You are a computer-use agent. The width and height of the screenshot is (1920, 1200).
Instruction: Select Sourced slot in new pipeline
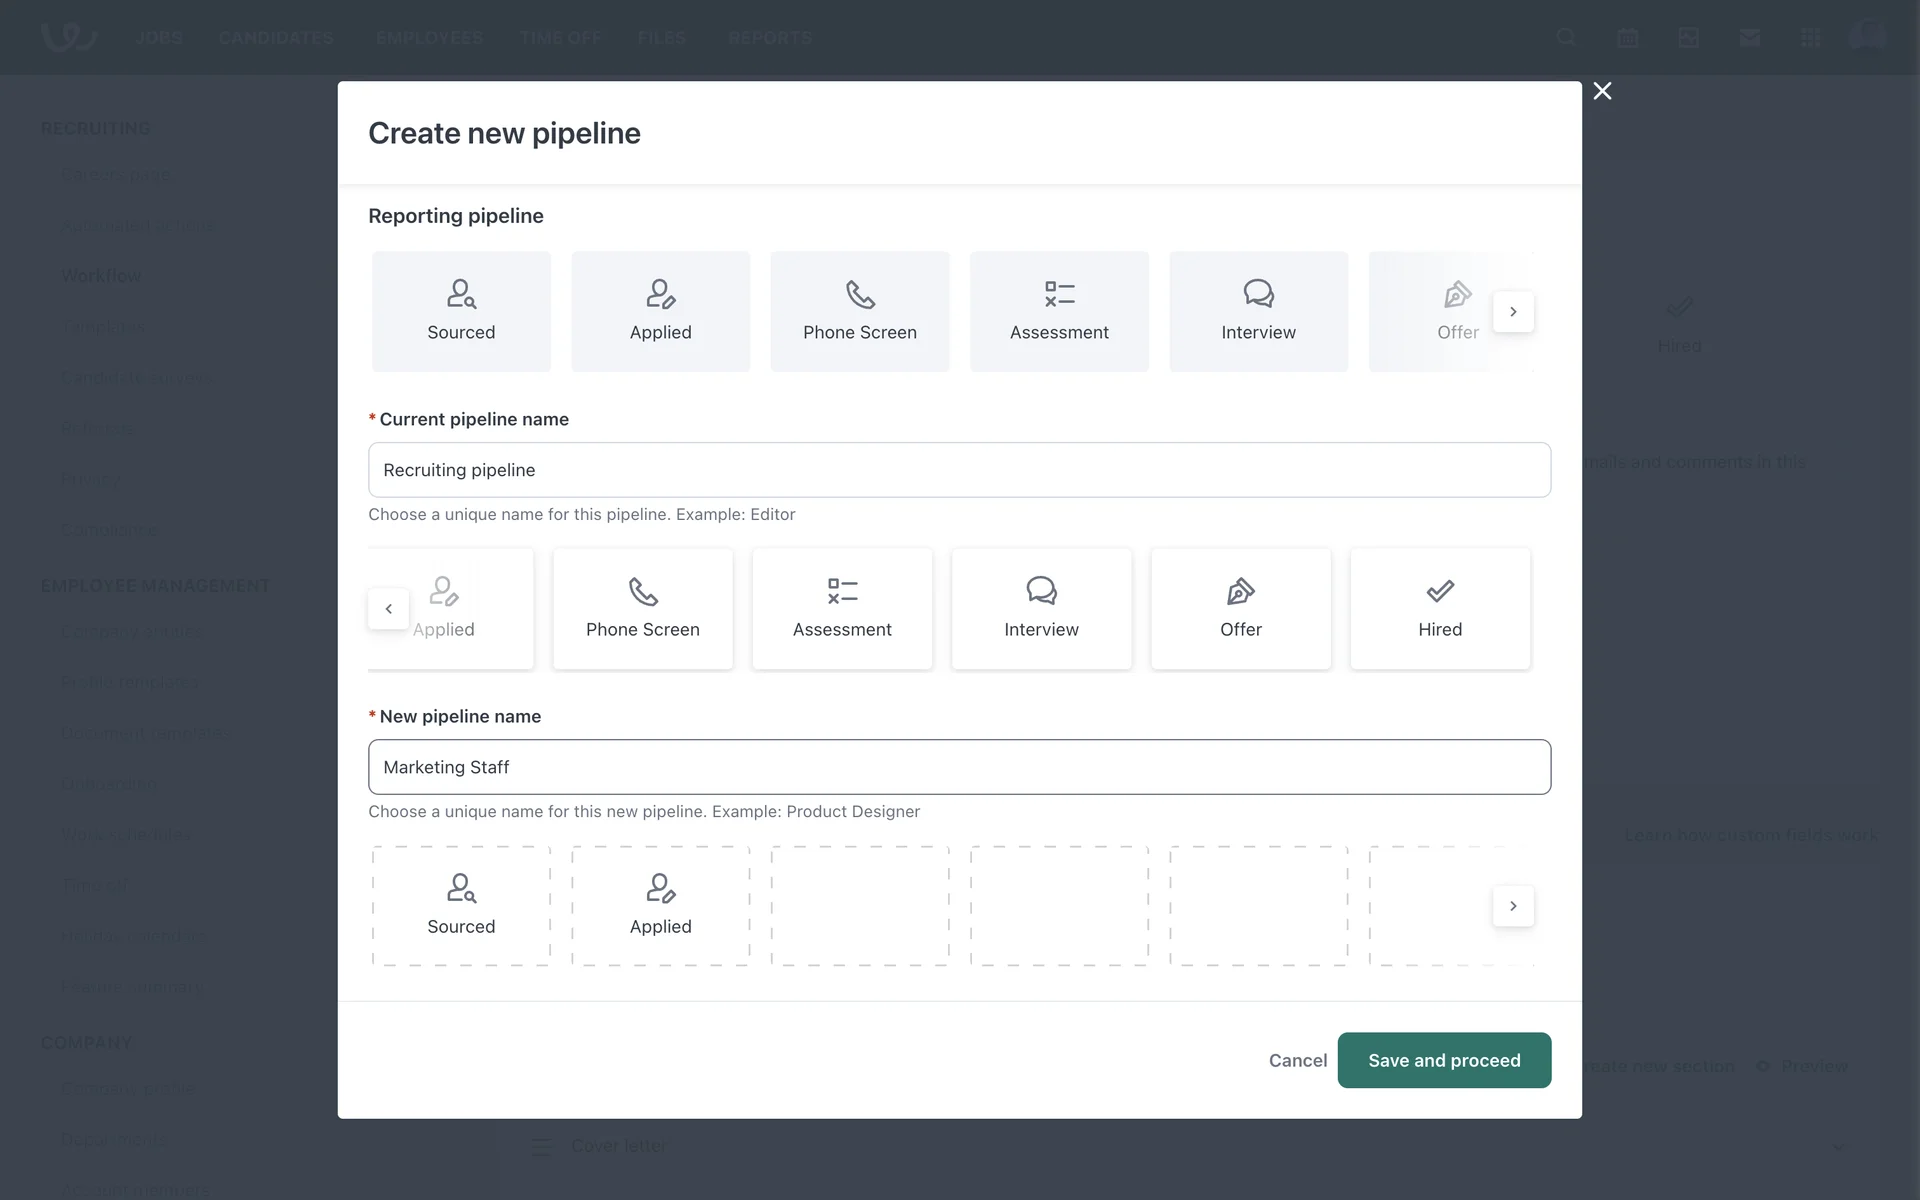(x=461, y=905)
